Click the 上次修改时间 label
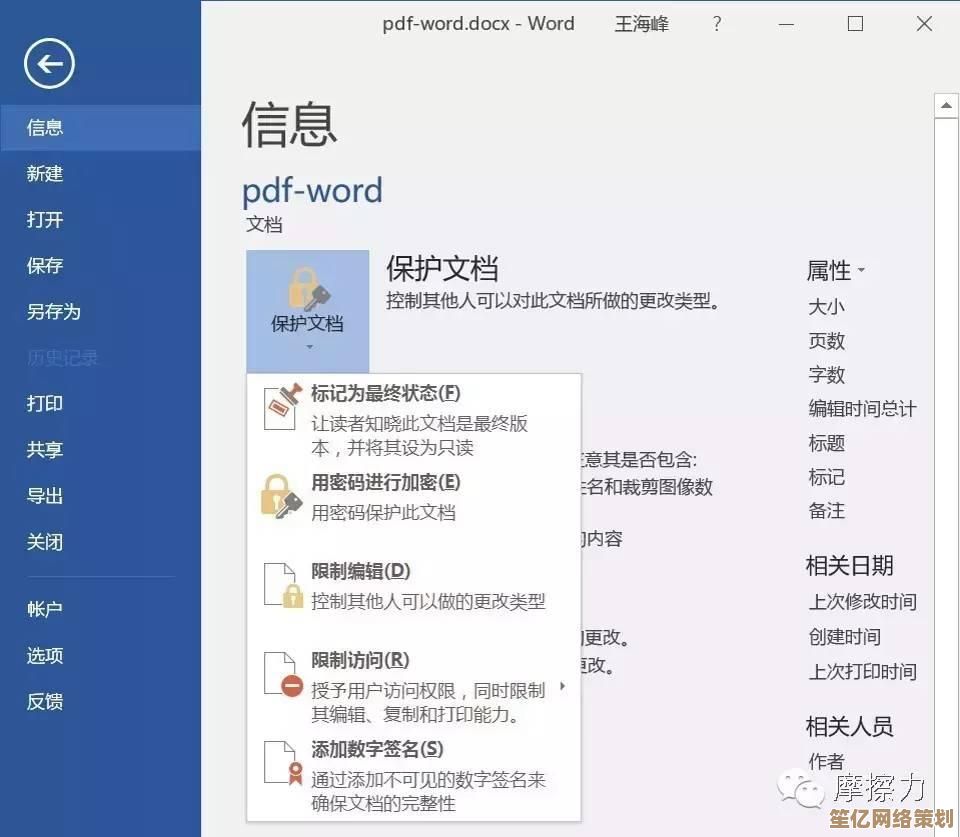Viewport: 960px width, 837px height. [x=863, y=602]
